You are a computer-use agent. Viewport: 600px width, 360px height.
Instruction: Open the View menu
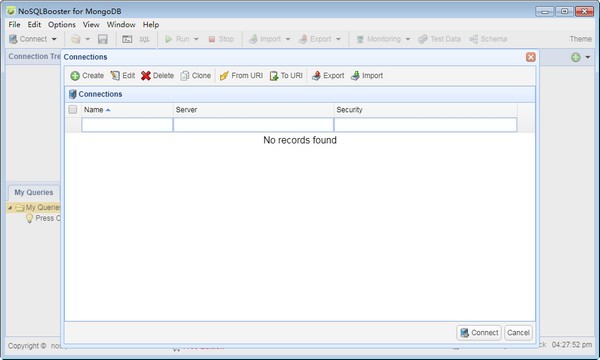pos(91,24)
